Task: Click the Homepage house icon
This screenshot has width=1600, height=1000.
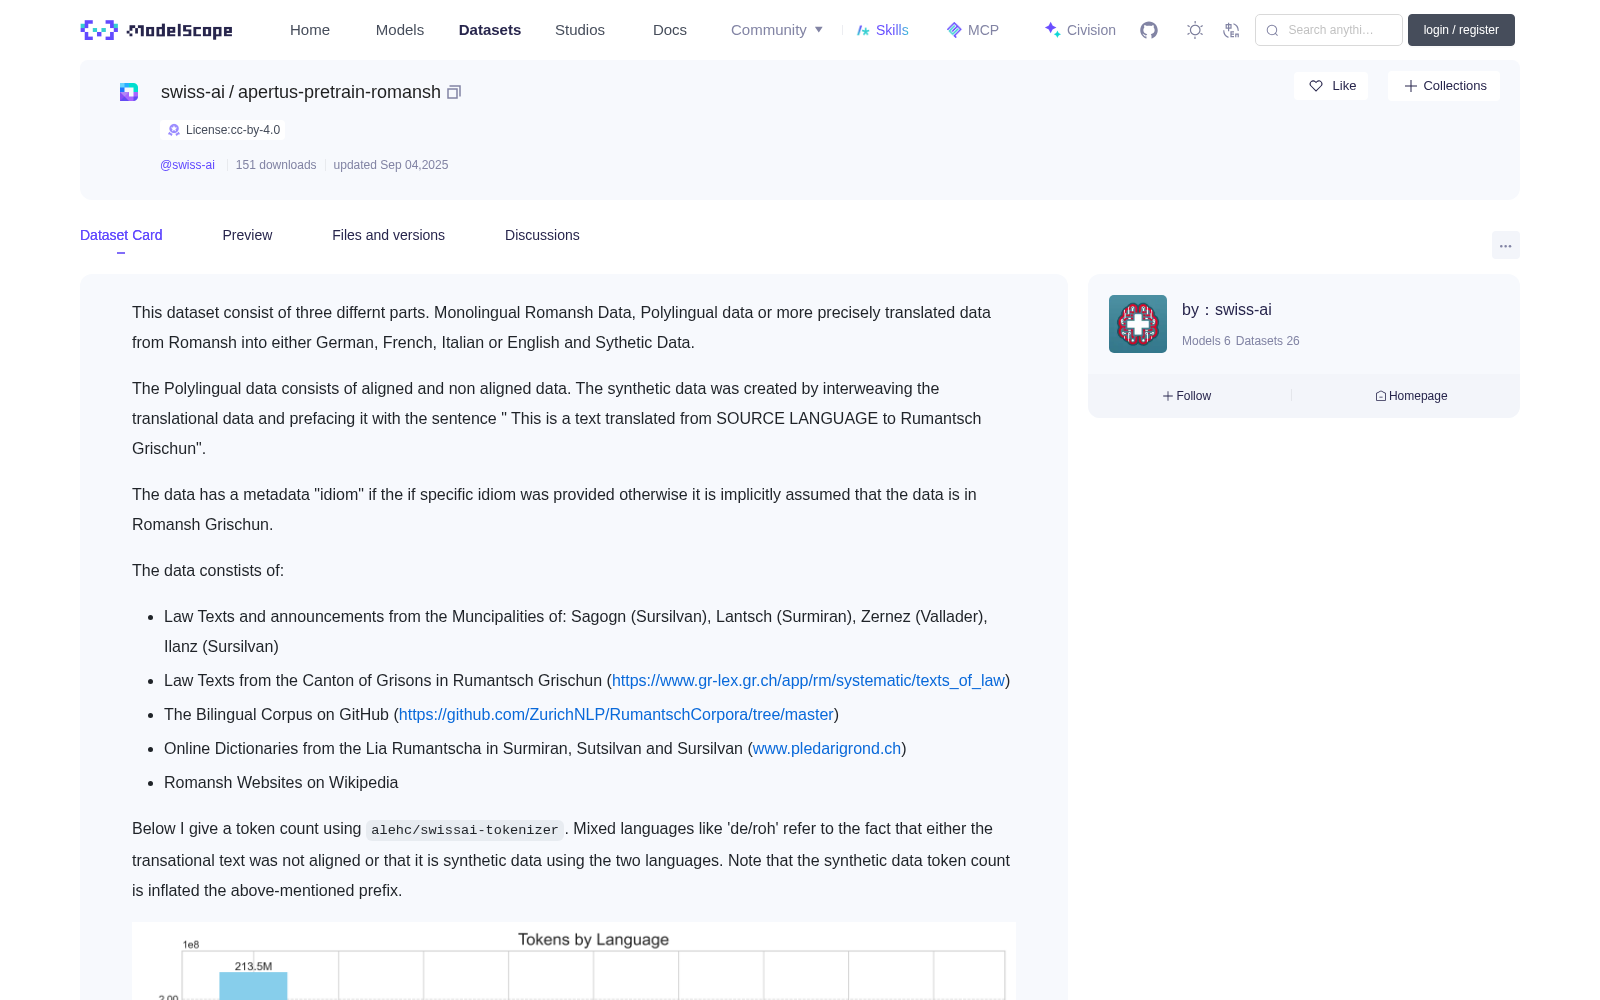Action: click(1381, 396)
